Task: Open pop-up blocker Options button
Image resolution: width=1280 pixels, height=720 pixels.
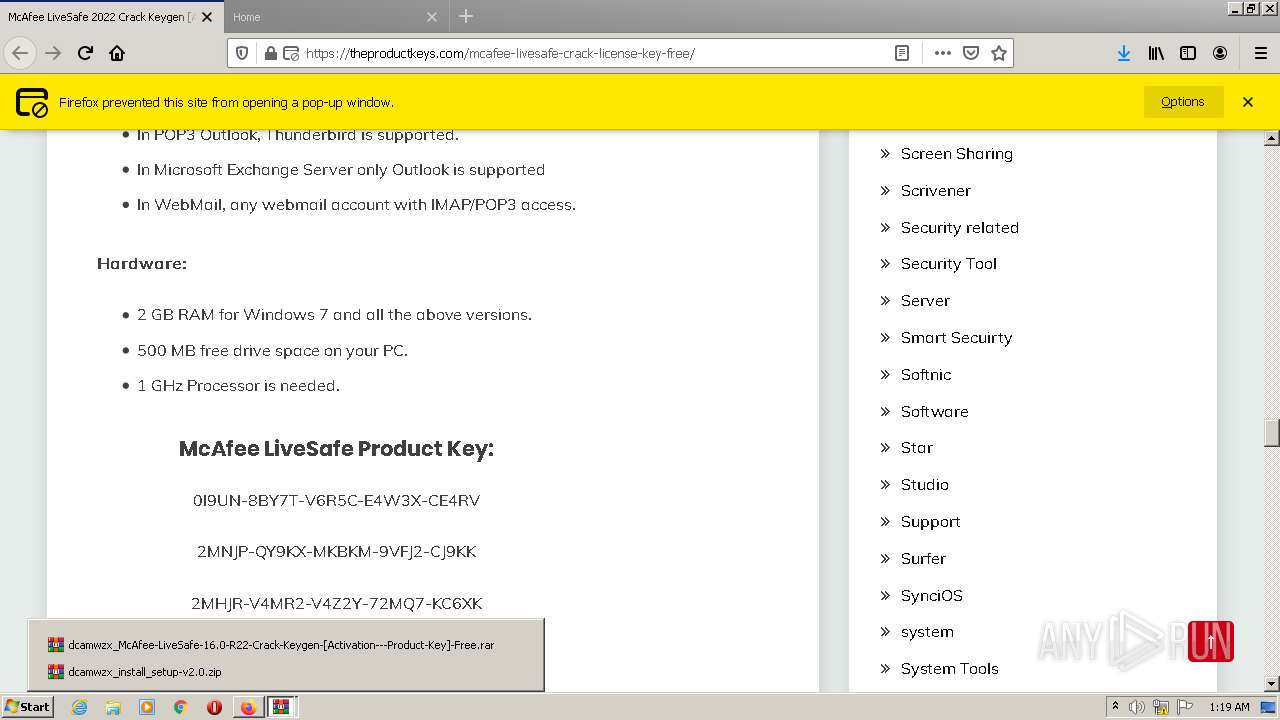Action: [x=1183, y=102]
